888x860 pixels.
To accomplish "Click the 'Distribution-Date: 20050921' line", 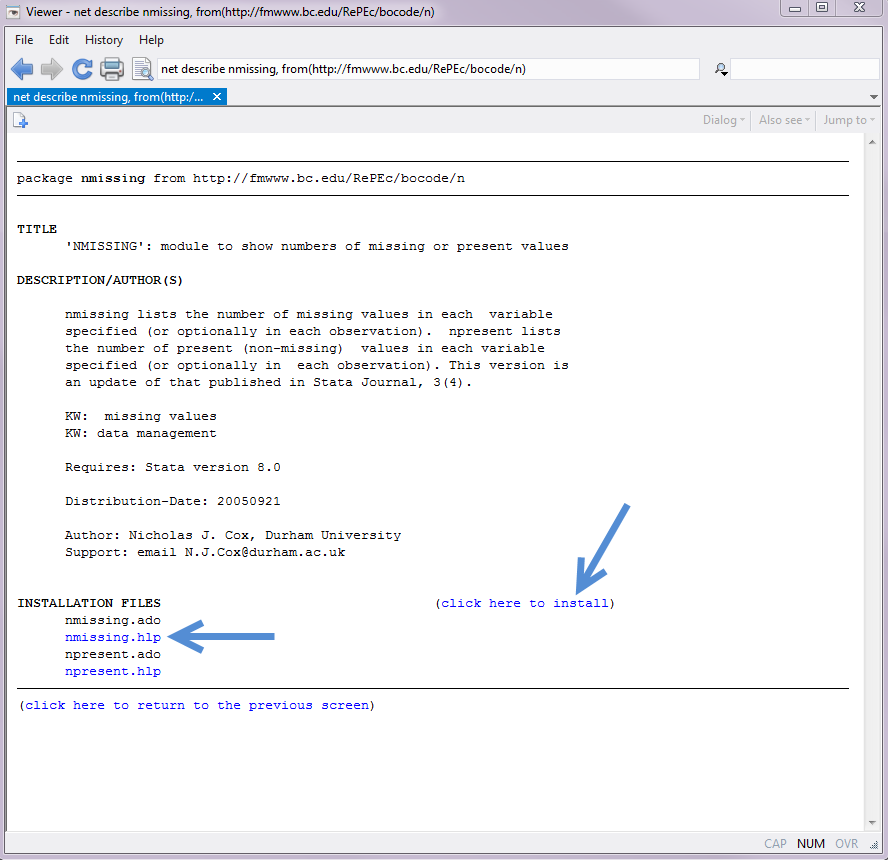I will (x=173, y=501).
